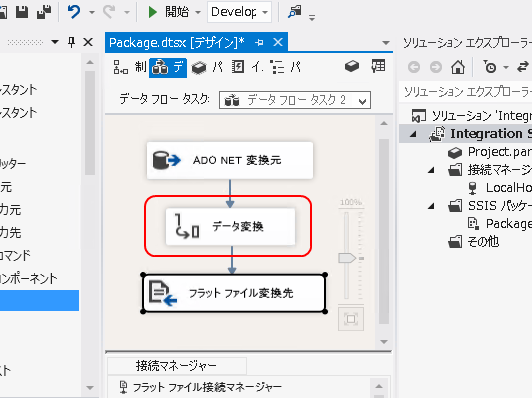
Task: Click the flat file destination icon
Action: pyautogui.click(x=163, y=293)
